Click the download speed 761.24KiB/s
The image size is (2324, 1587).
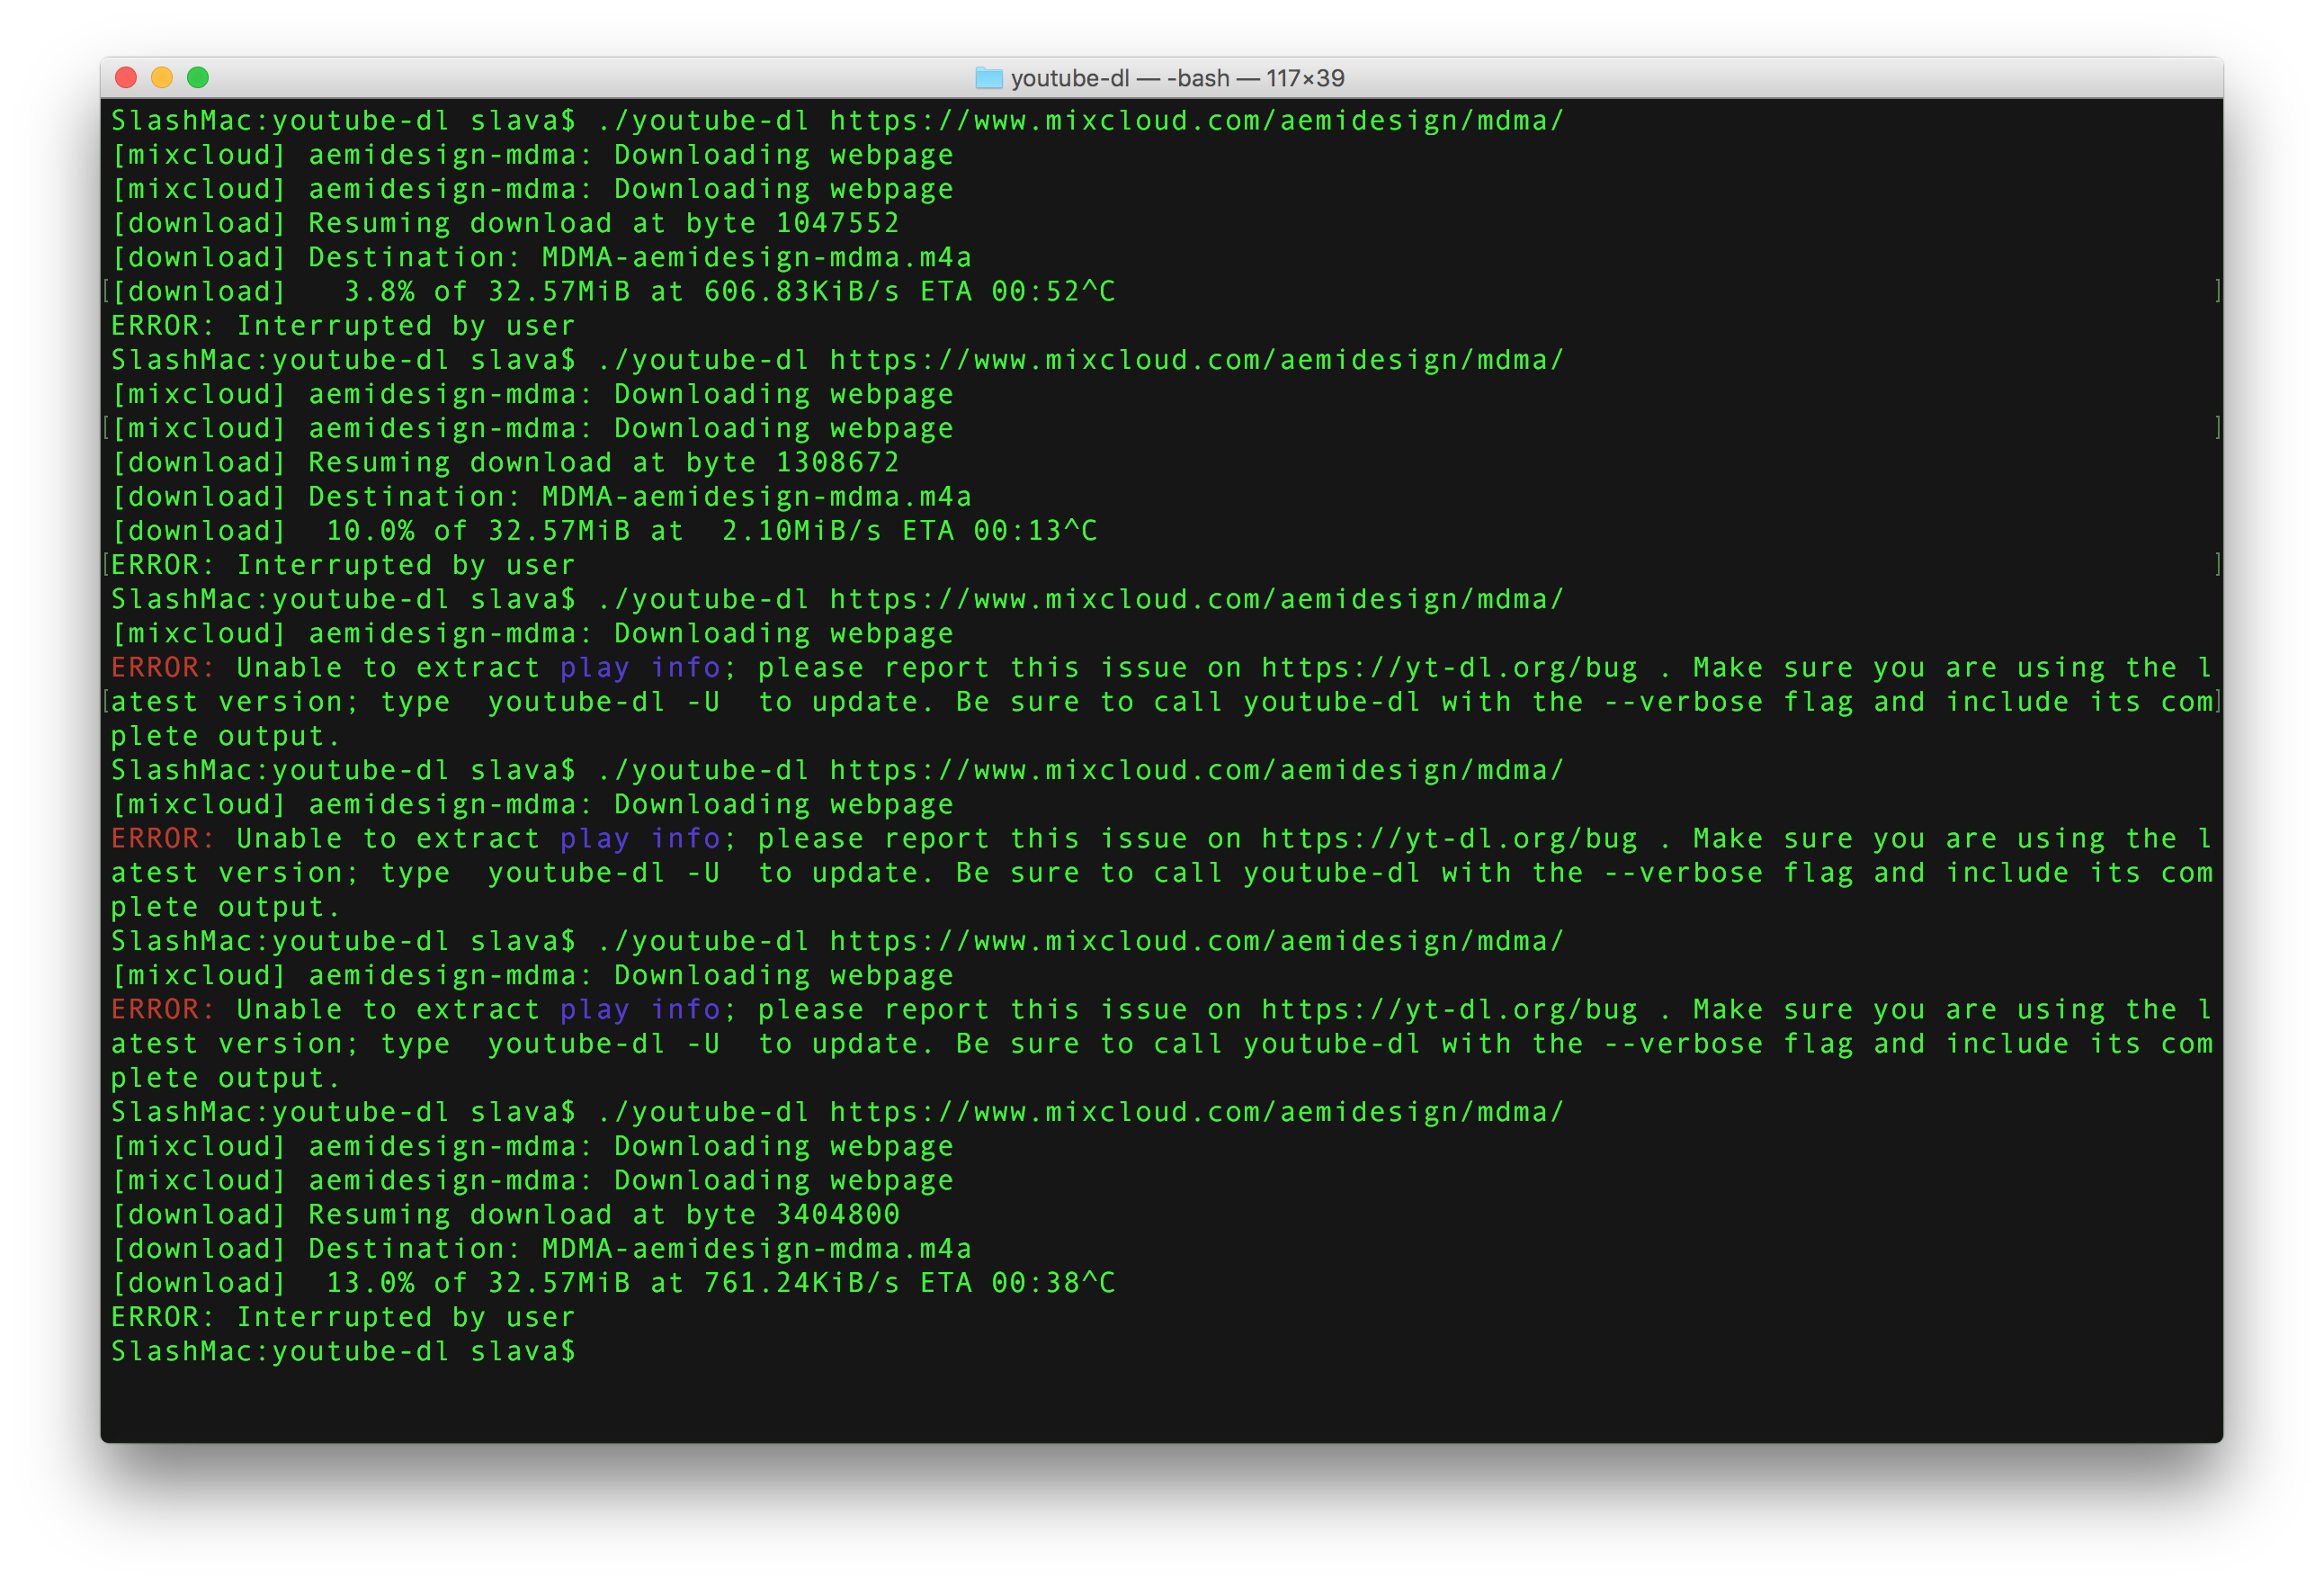[x=801, y=1282]
